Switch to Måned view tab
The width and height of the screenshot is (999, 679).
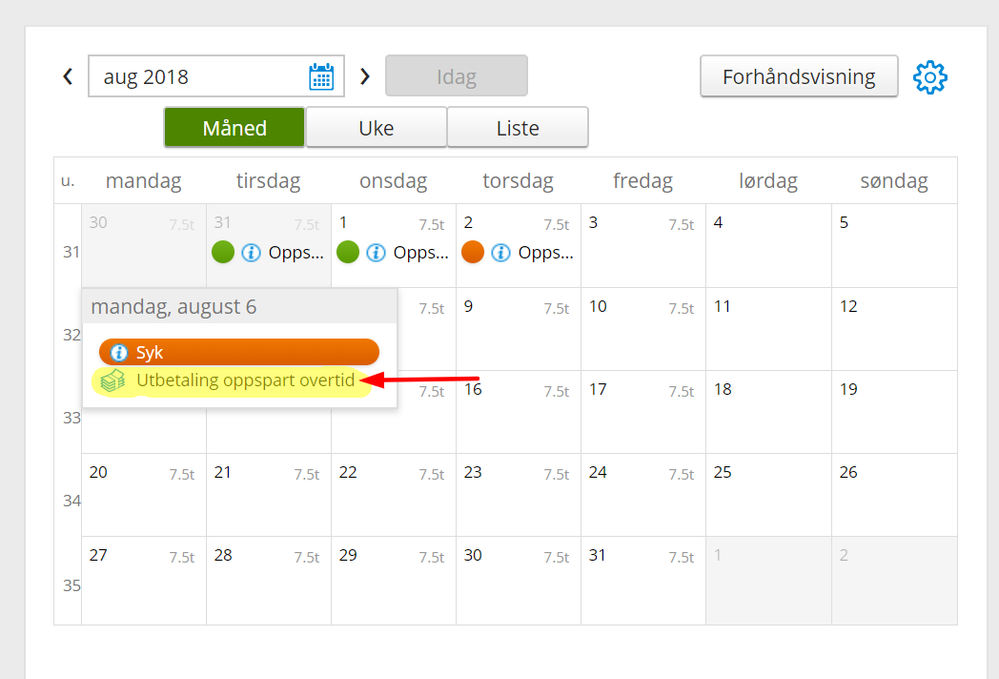234,128
